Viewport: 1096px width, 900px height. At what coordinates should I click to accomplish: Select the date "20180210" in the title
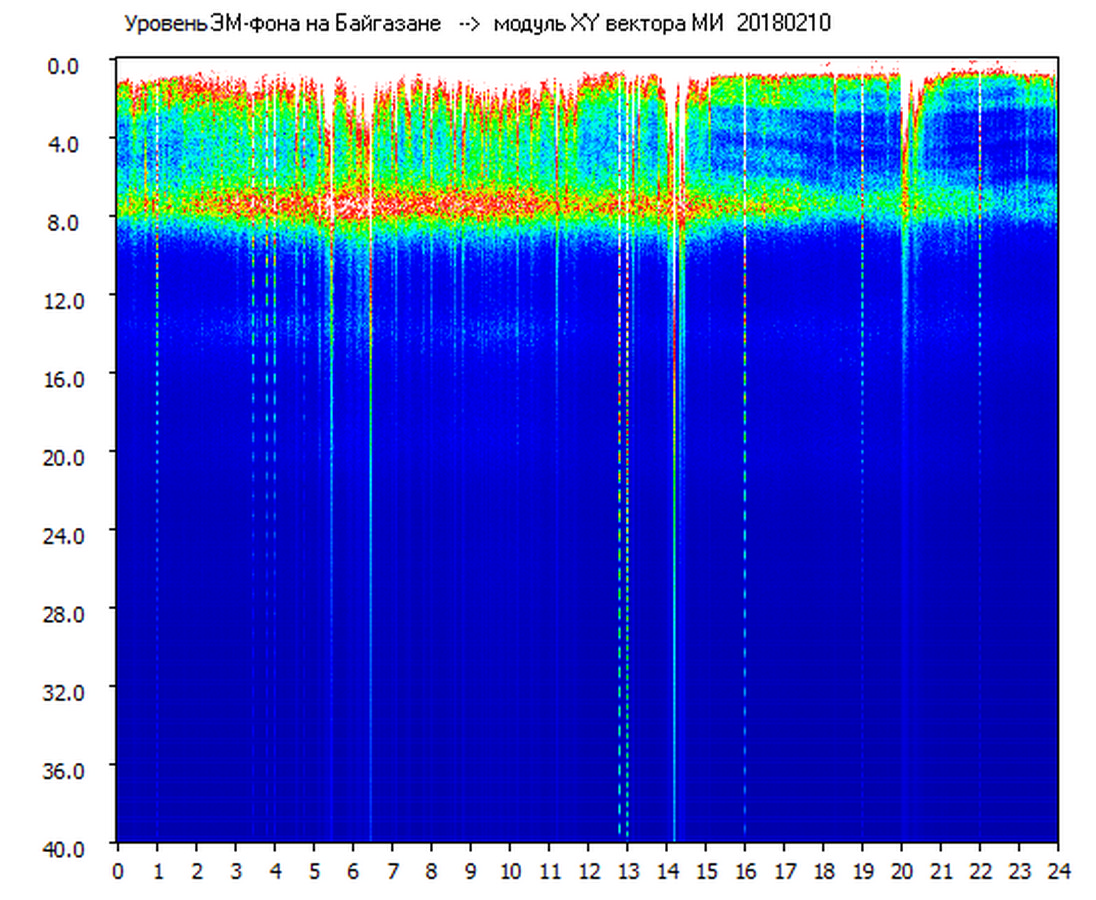pos(784,24)
